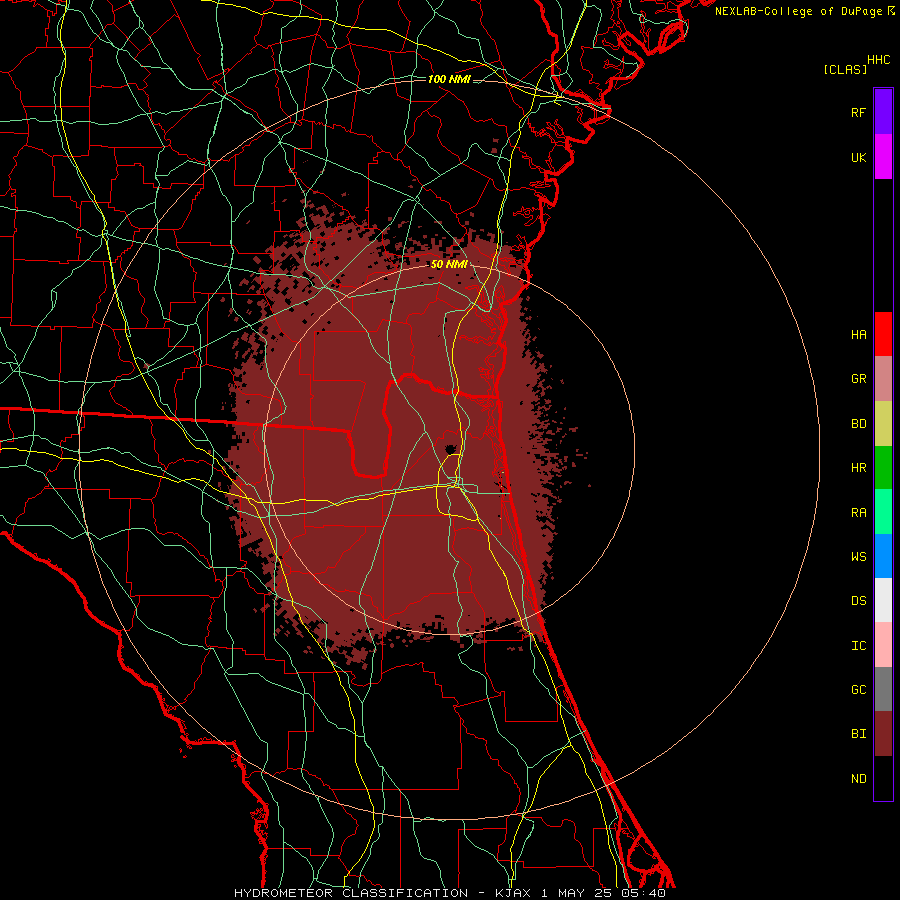The height and width of the screenshot is (900, 900).
Task: Click the DS white legend swatch
Action: pos(883,600)
